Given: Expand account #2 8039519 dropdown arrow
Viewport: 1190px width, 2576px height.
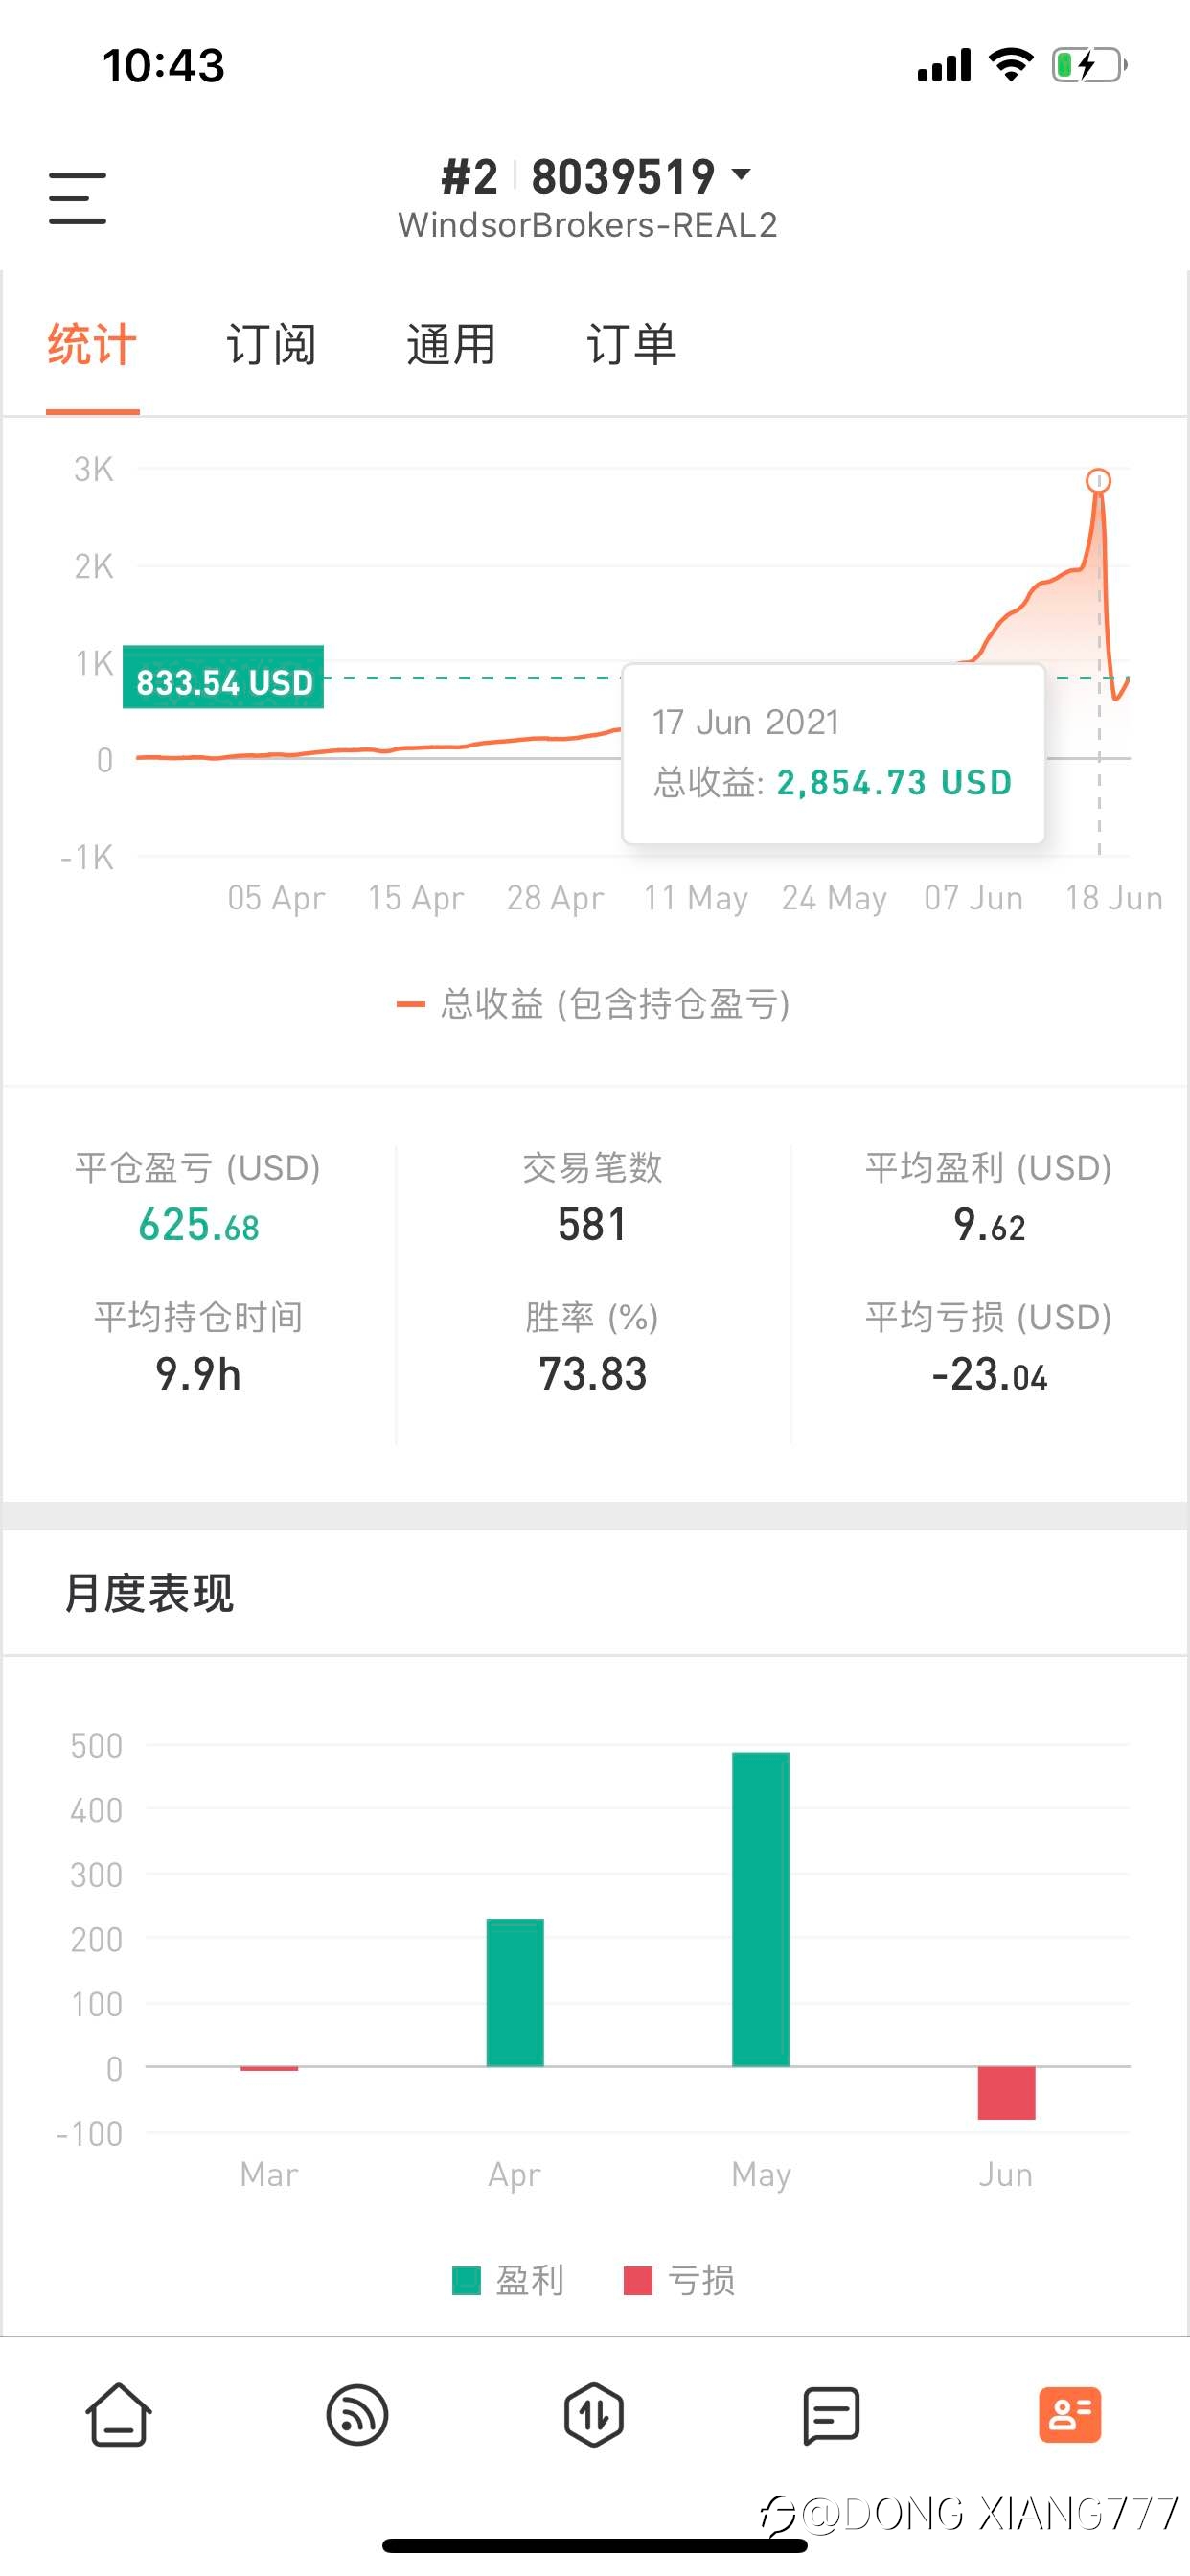Looking at the screenshot, I should point(741,174).
